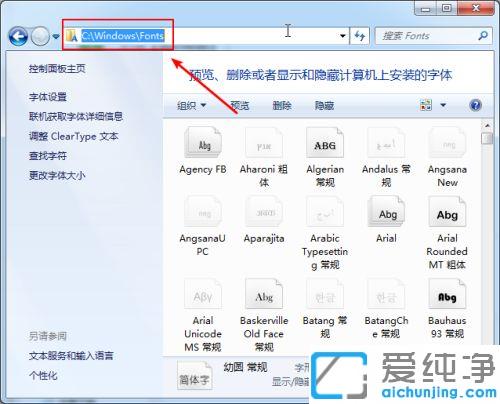Select the BatangChe 常规 font icon
This screenshot has height=404, width=500.
(x=386, y=294)
